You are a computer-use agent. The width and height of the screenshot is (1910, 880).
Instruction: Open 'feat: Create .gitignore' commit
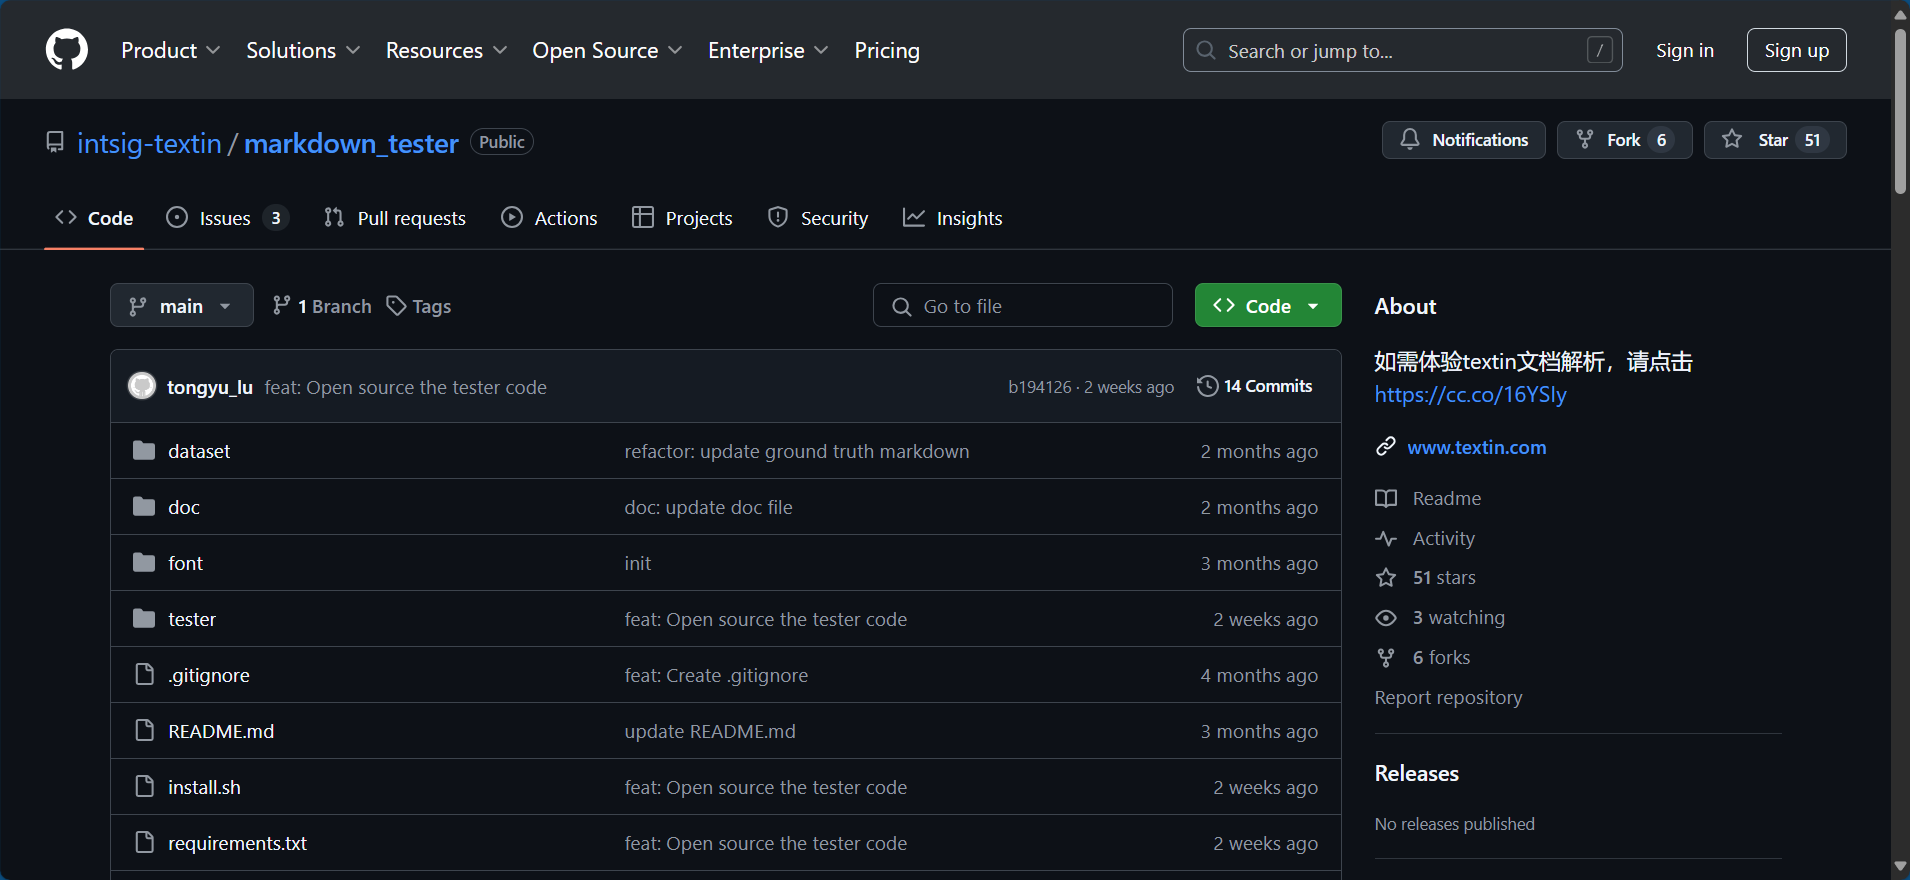pyautogui.click(x=716, y=675)
